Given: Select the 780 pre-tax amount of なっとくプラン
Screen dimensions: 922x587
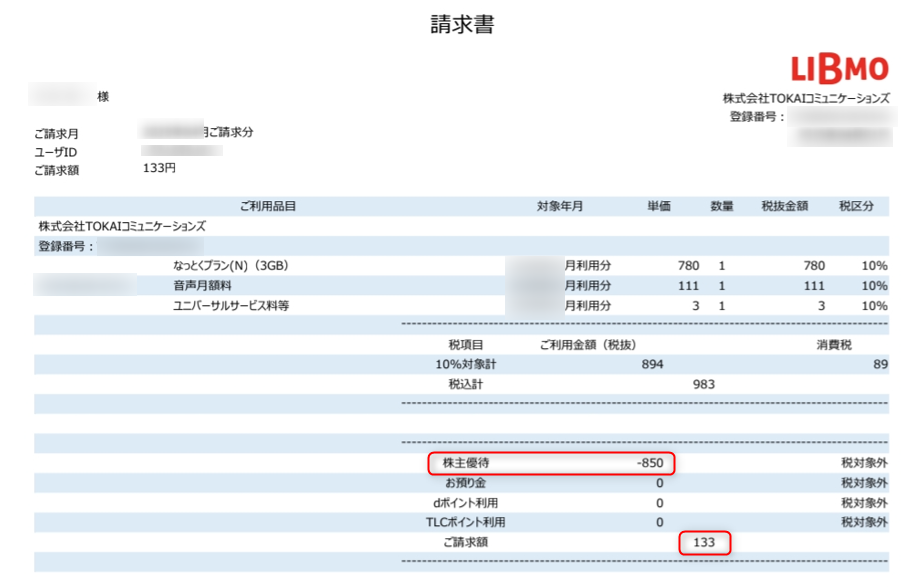Looking at the screenshot, I should [814, 266].
